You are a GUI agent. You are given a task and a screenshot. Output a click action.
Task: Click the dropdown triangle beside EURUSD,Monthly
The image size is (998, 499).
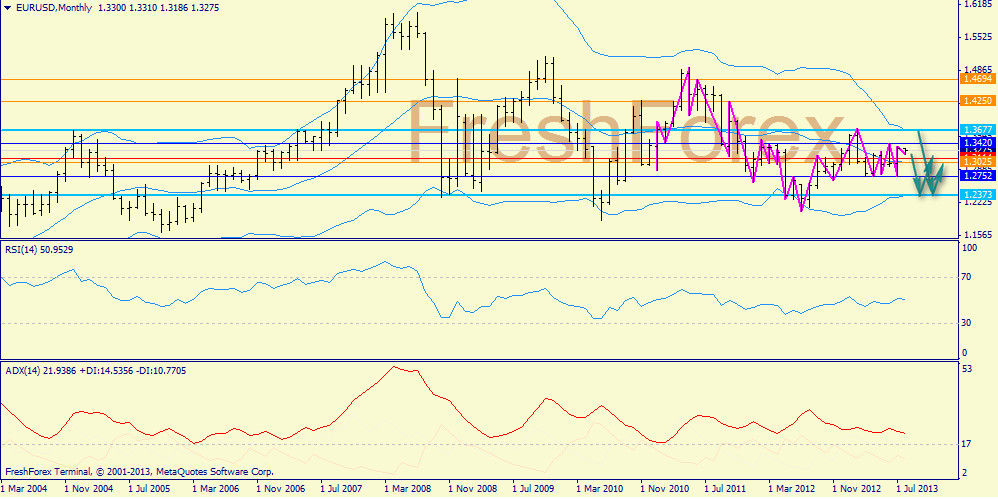point(8,8)
